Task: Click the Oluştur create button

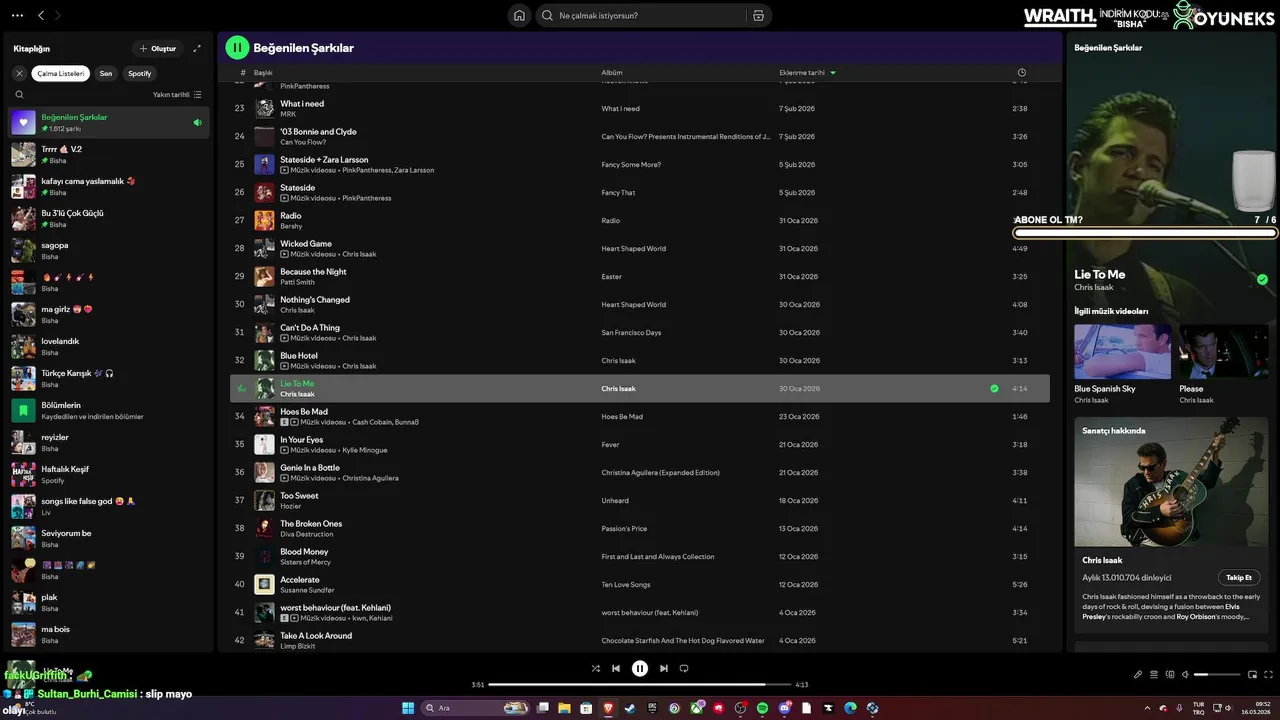Action: [x=158, y=48]
